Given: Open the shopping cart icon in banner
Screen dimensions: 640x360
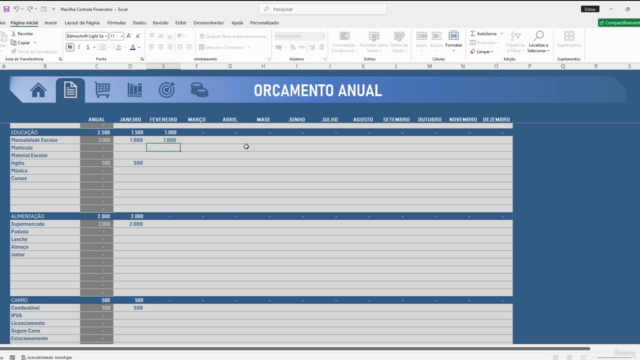Looking at the screenshot, I should pyautogui.click(x=102, y=90).
